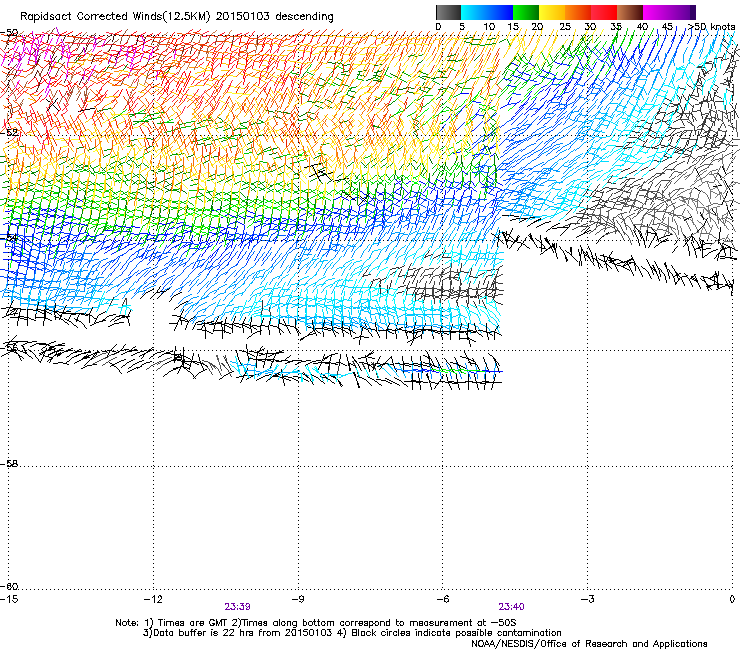Click the -12 longitude axis label
Image resolution: width=740 pixels, height=650 pixels.
click(x=153, y=599)
